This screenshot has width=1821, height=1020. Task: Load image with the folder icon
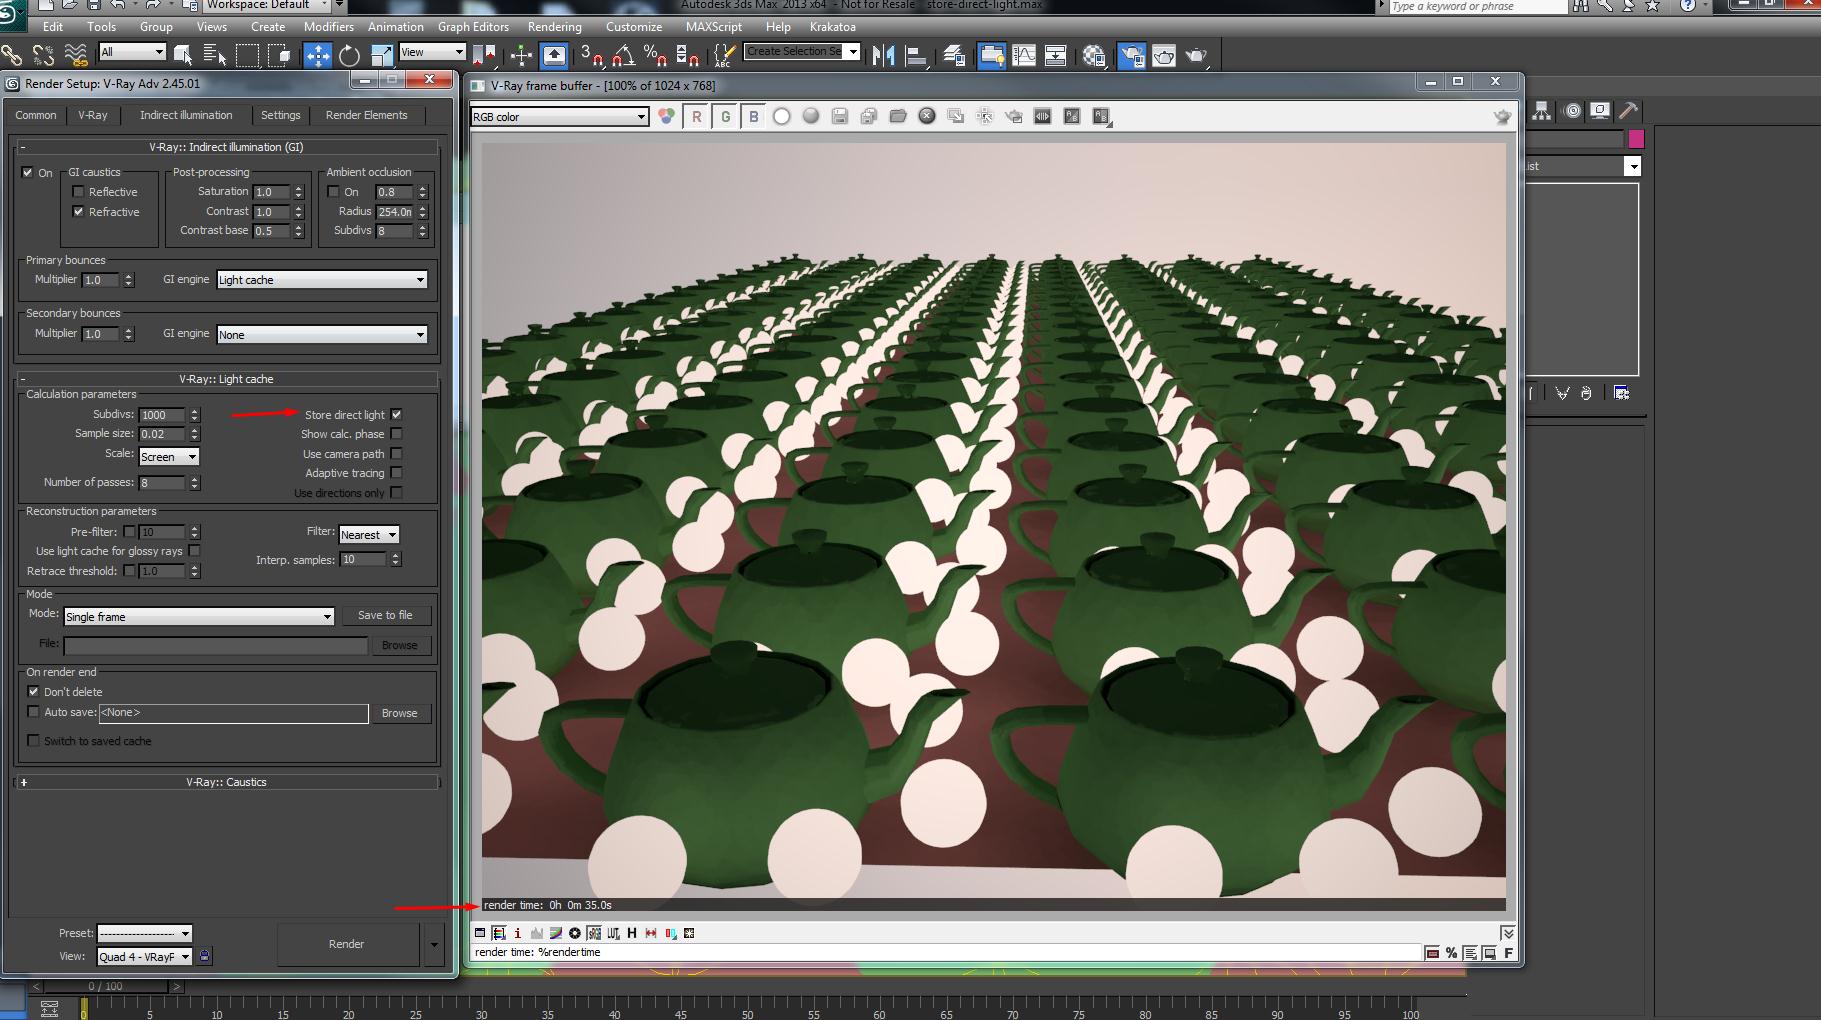898,117
